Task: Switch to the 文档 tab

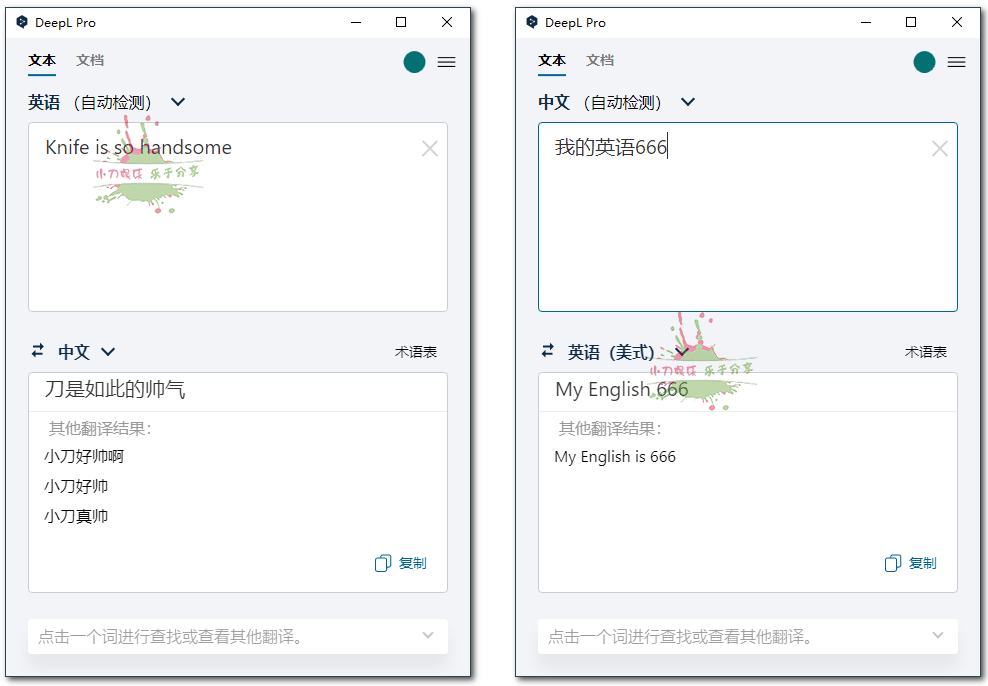Action: tap(90, 60)
